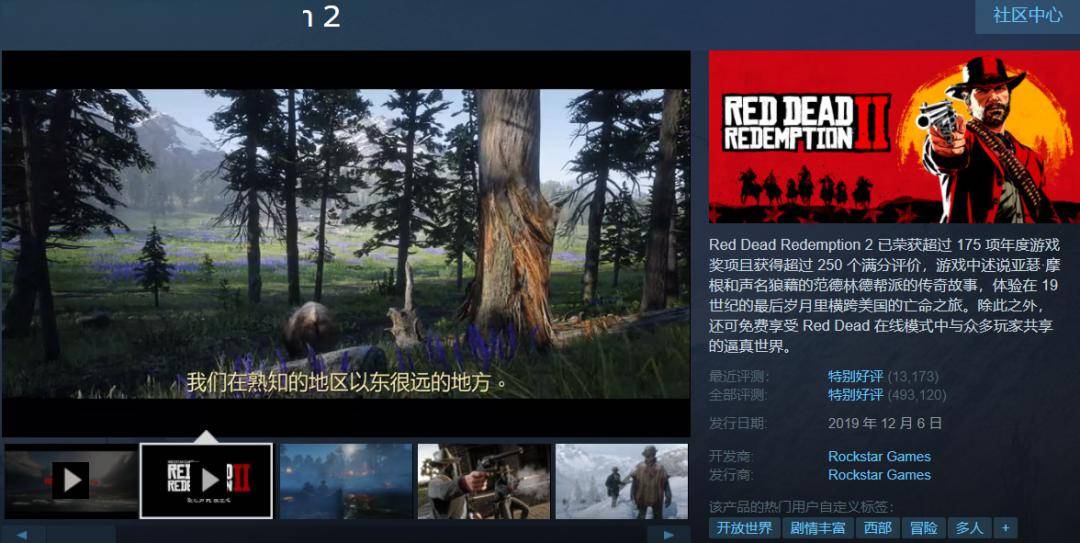Click the play icon on the logo trailer thumbnail
Viewport: 1080px width, 543px height.
(207, 480)
